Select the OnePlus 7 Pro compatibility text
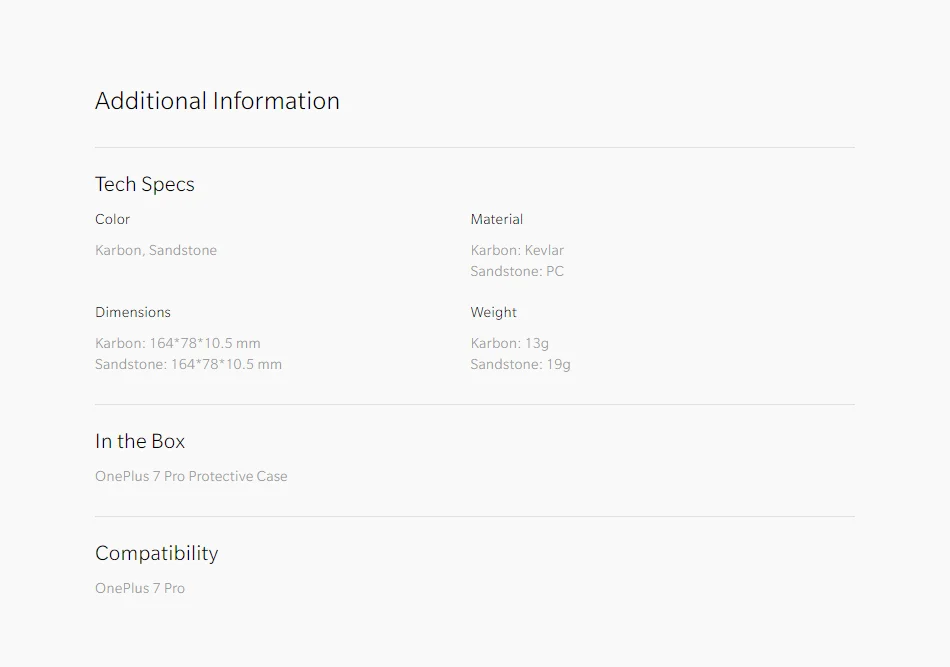The height and width of the screenshot is (667, 950). (140, 588)
